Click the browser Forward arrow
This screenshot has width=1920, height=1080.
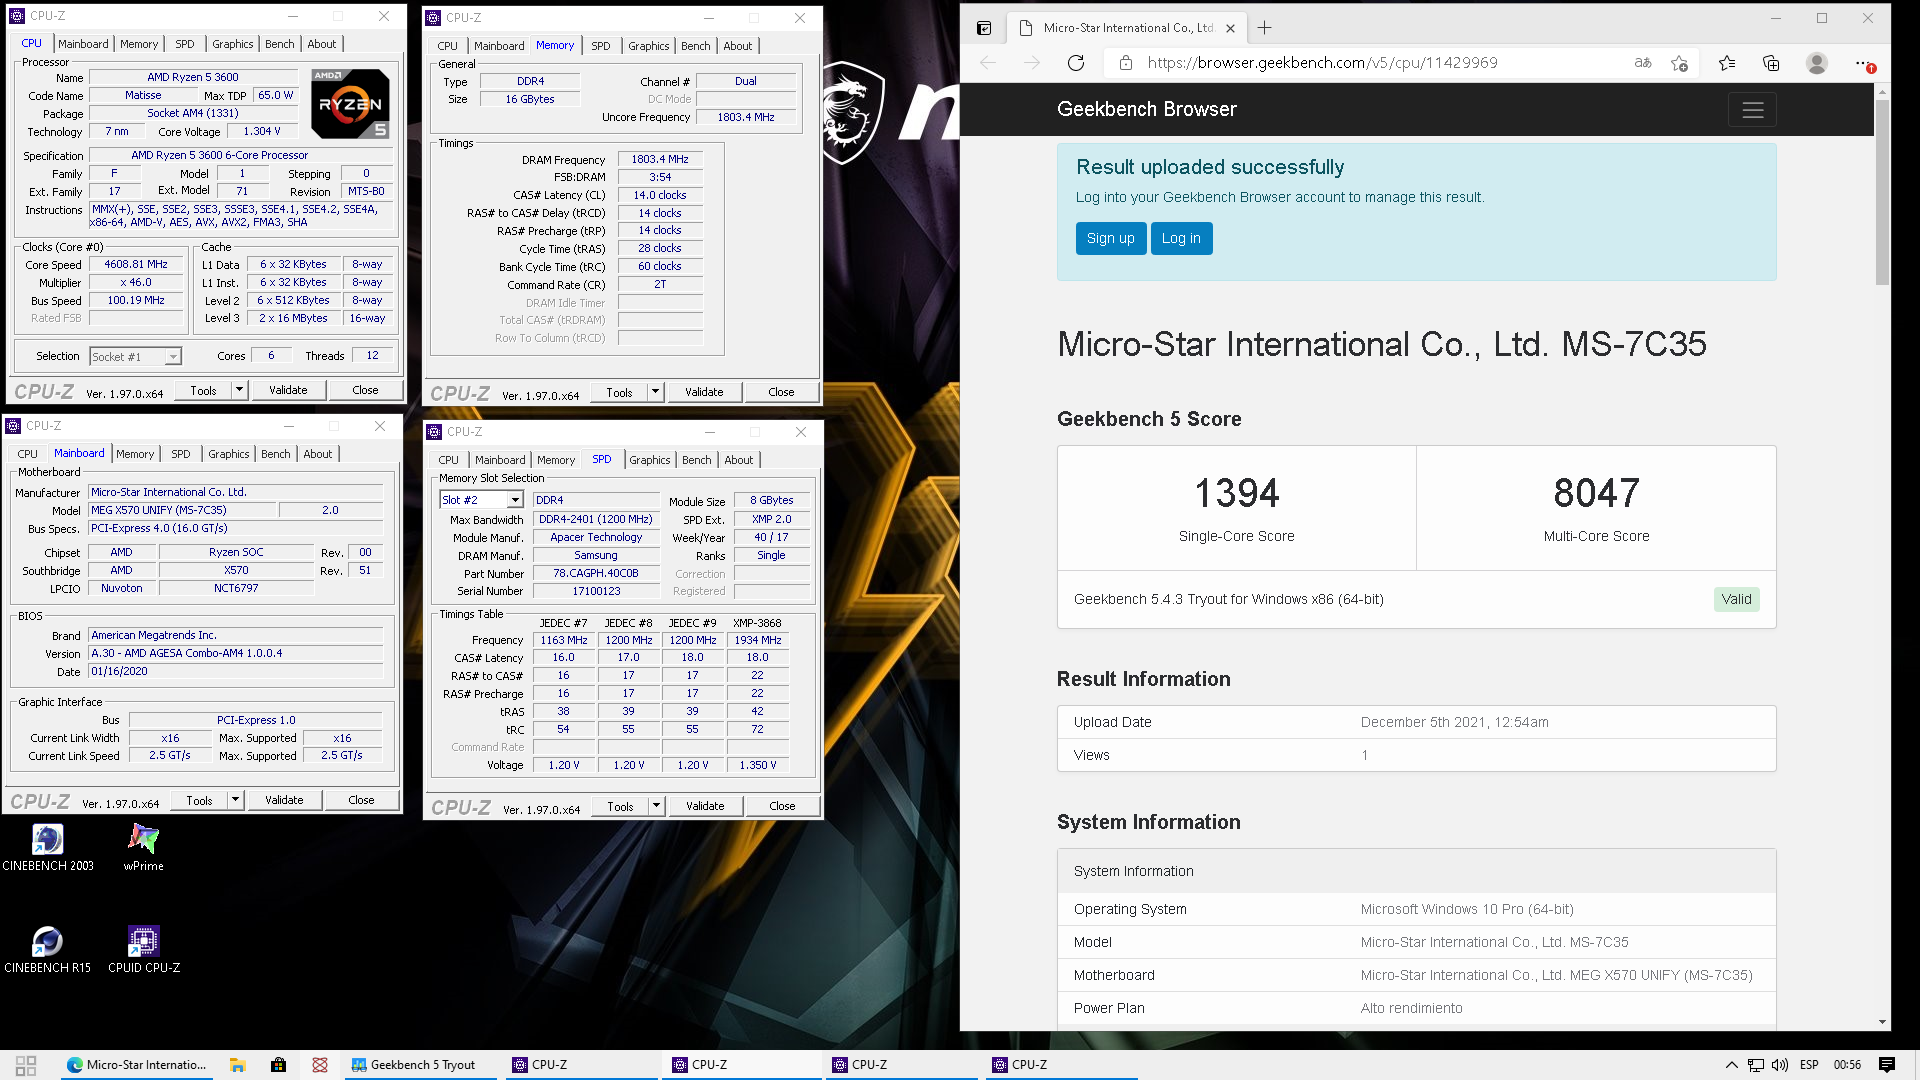tap(1032, 63)
